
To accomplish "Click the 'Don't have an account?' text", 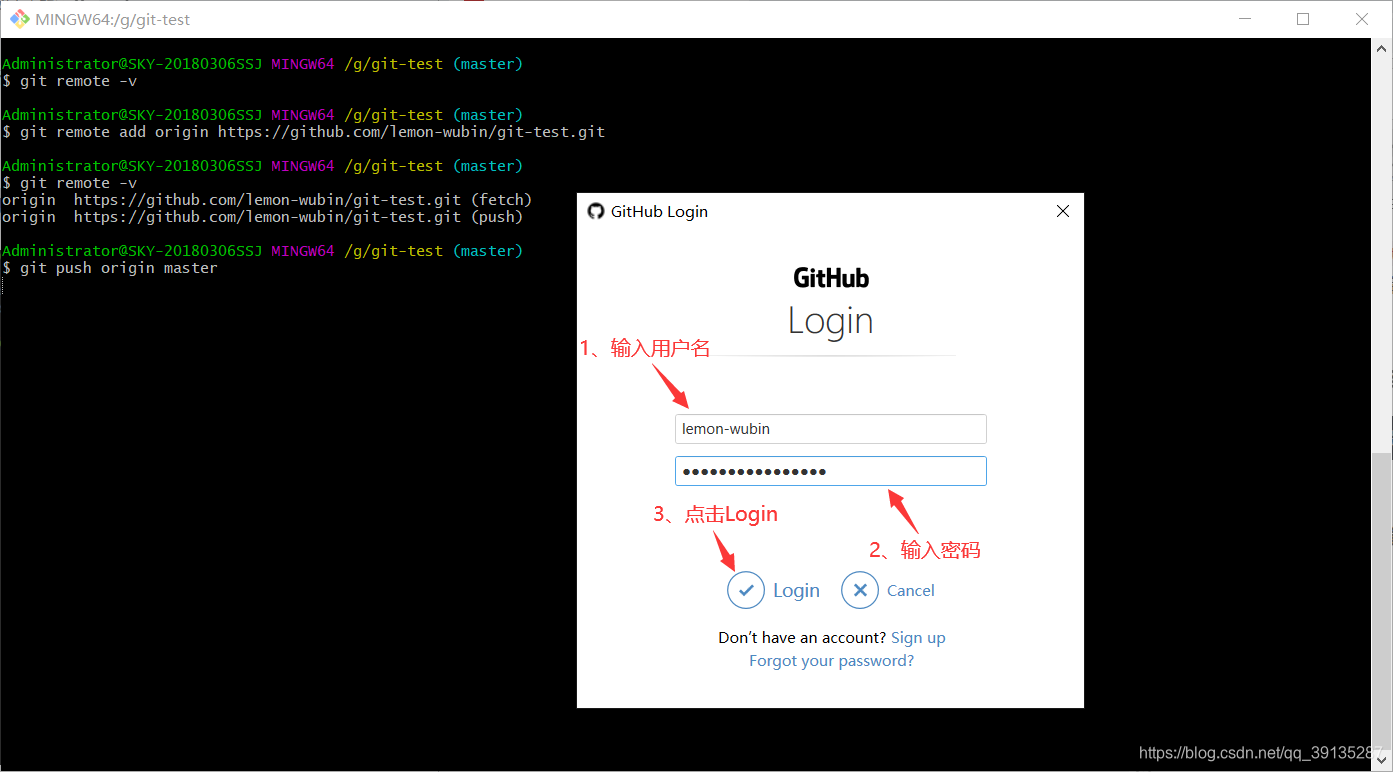I will click(802, 638).
